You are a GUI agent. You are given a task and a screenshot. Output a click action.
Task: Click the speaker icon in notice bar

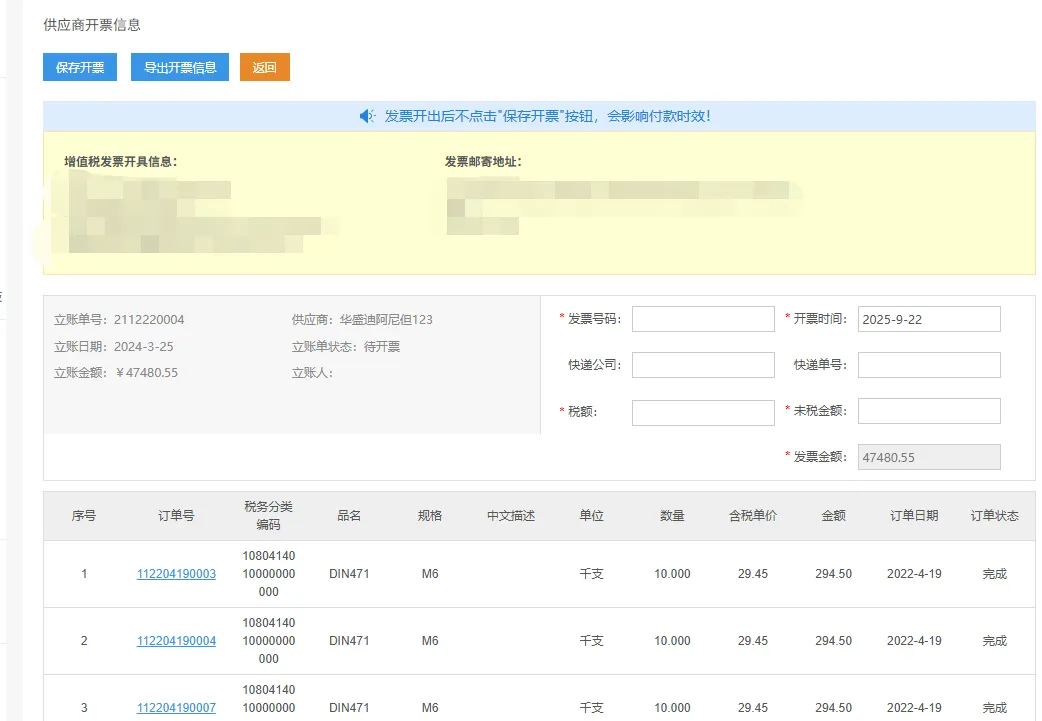[367, 116]
